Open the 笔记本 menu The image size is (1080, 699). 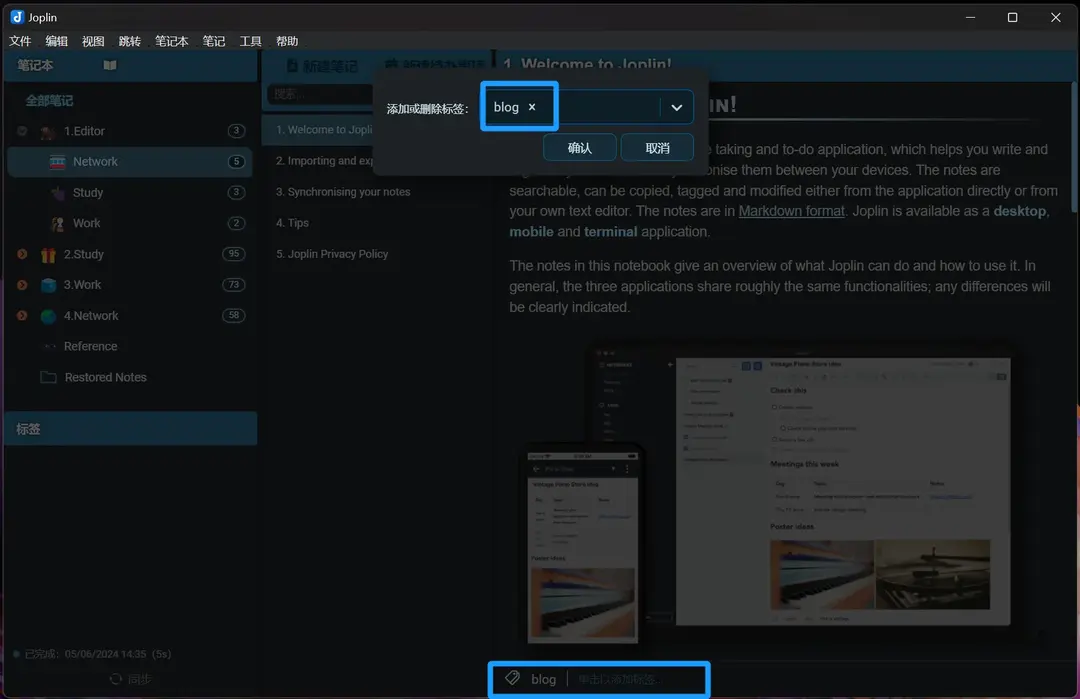pos(172,41)
